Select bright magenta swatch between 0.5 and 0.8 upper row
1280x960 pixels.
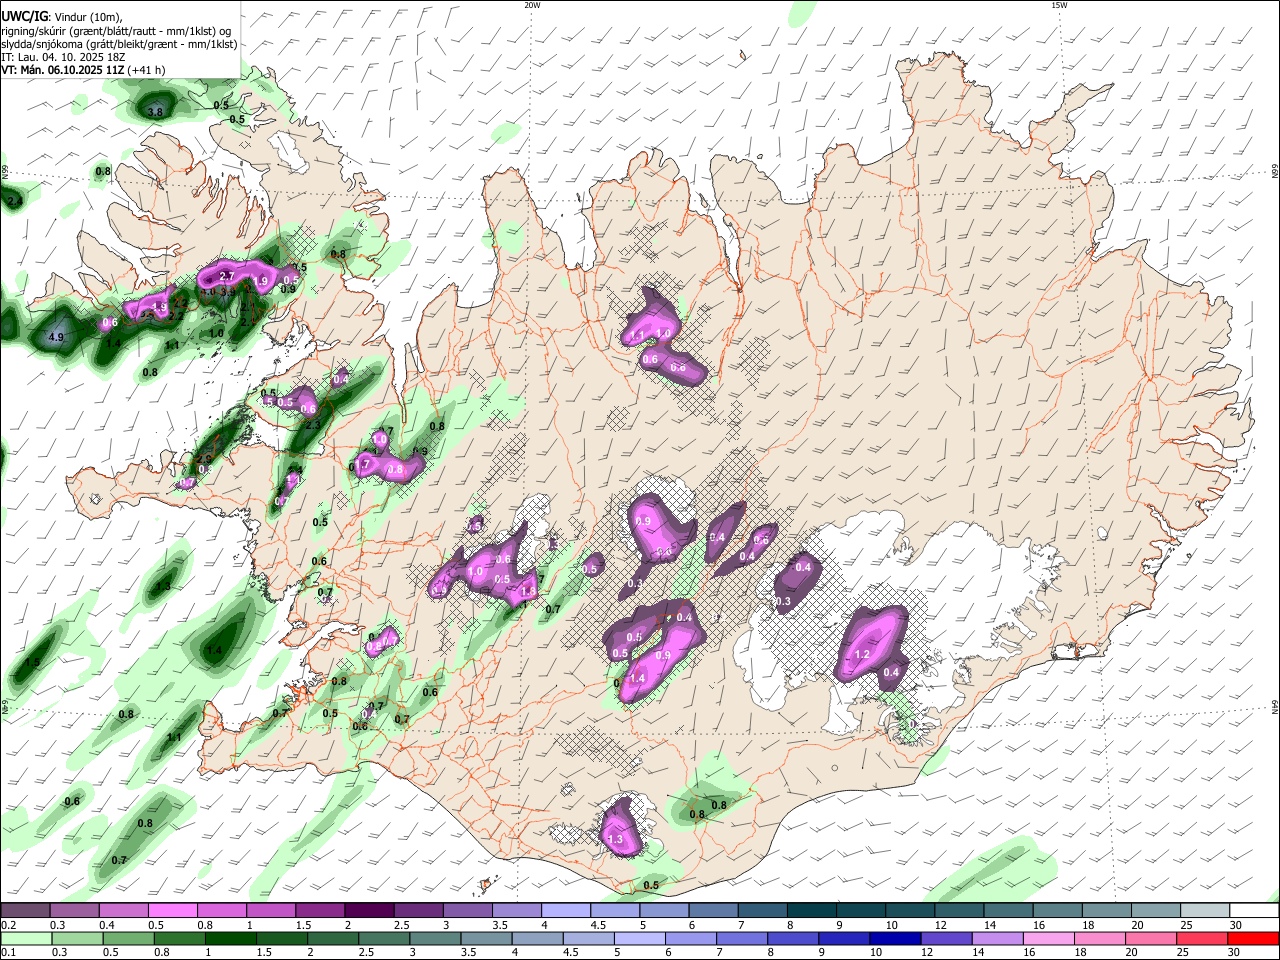[x=172, y=910]
